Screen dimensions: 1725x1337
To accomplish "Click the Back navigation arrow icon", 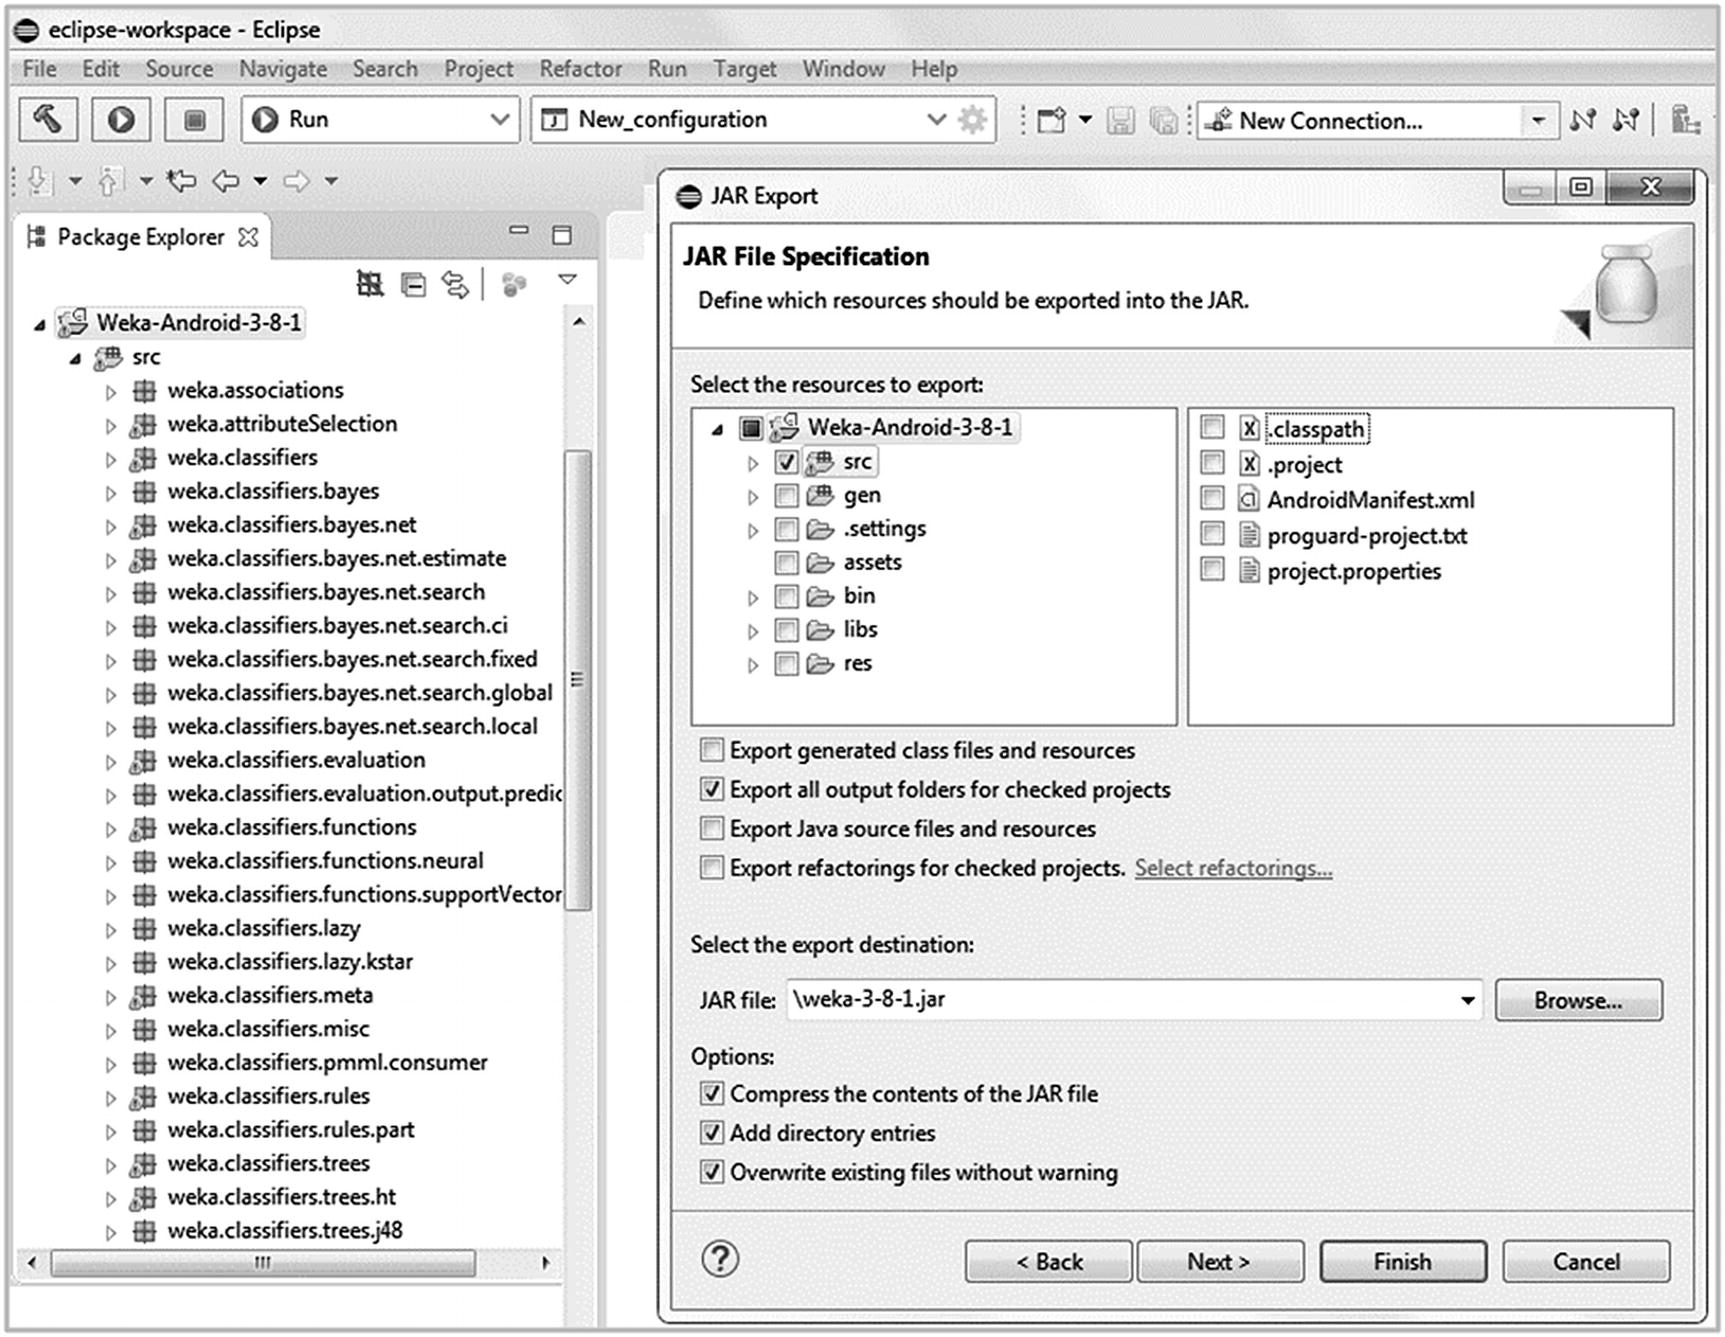I will click(x=226, y=181).
